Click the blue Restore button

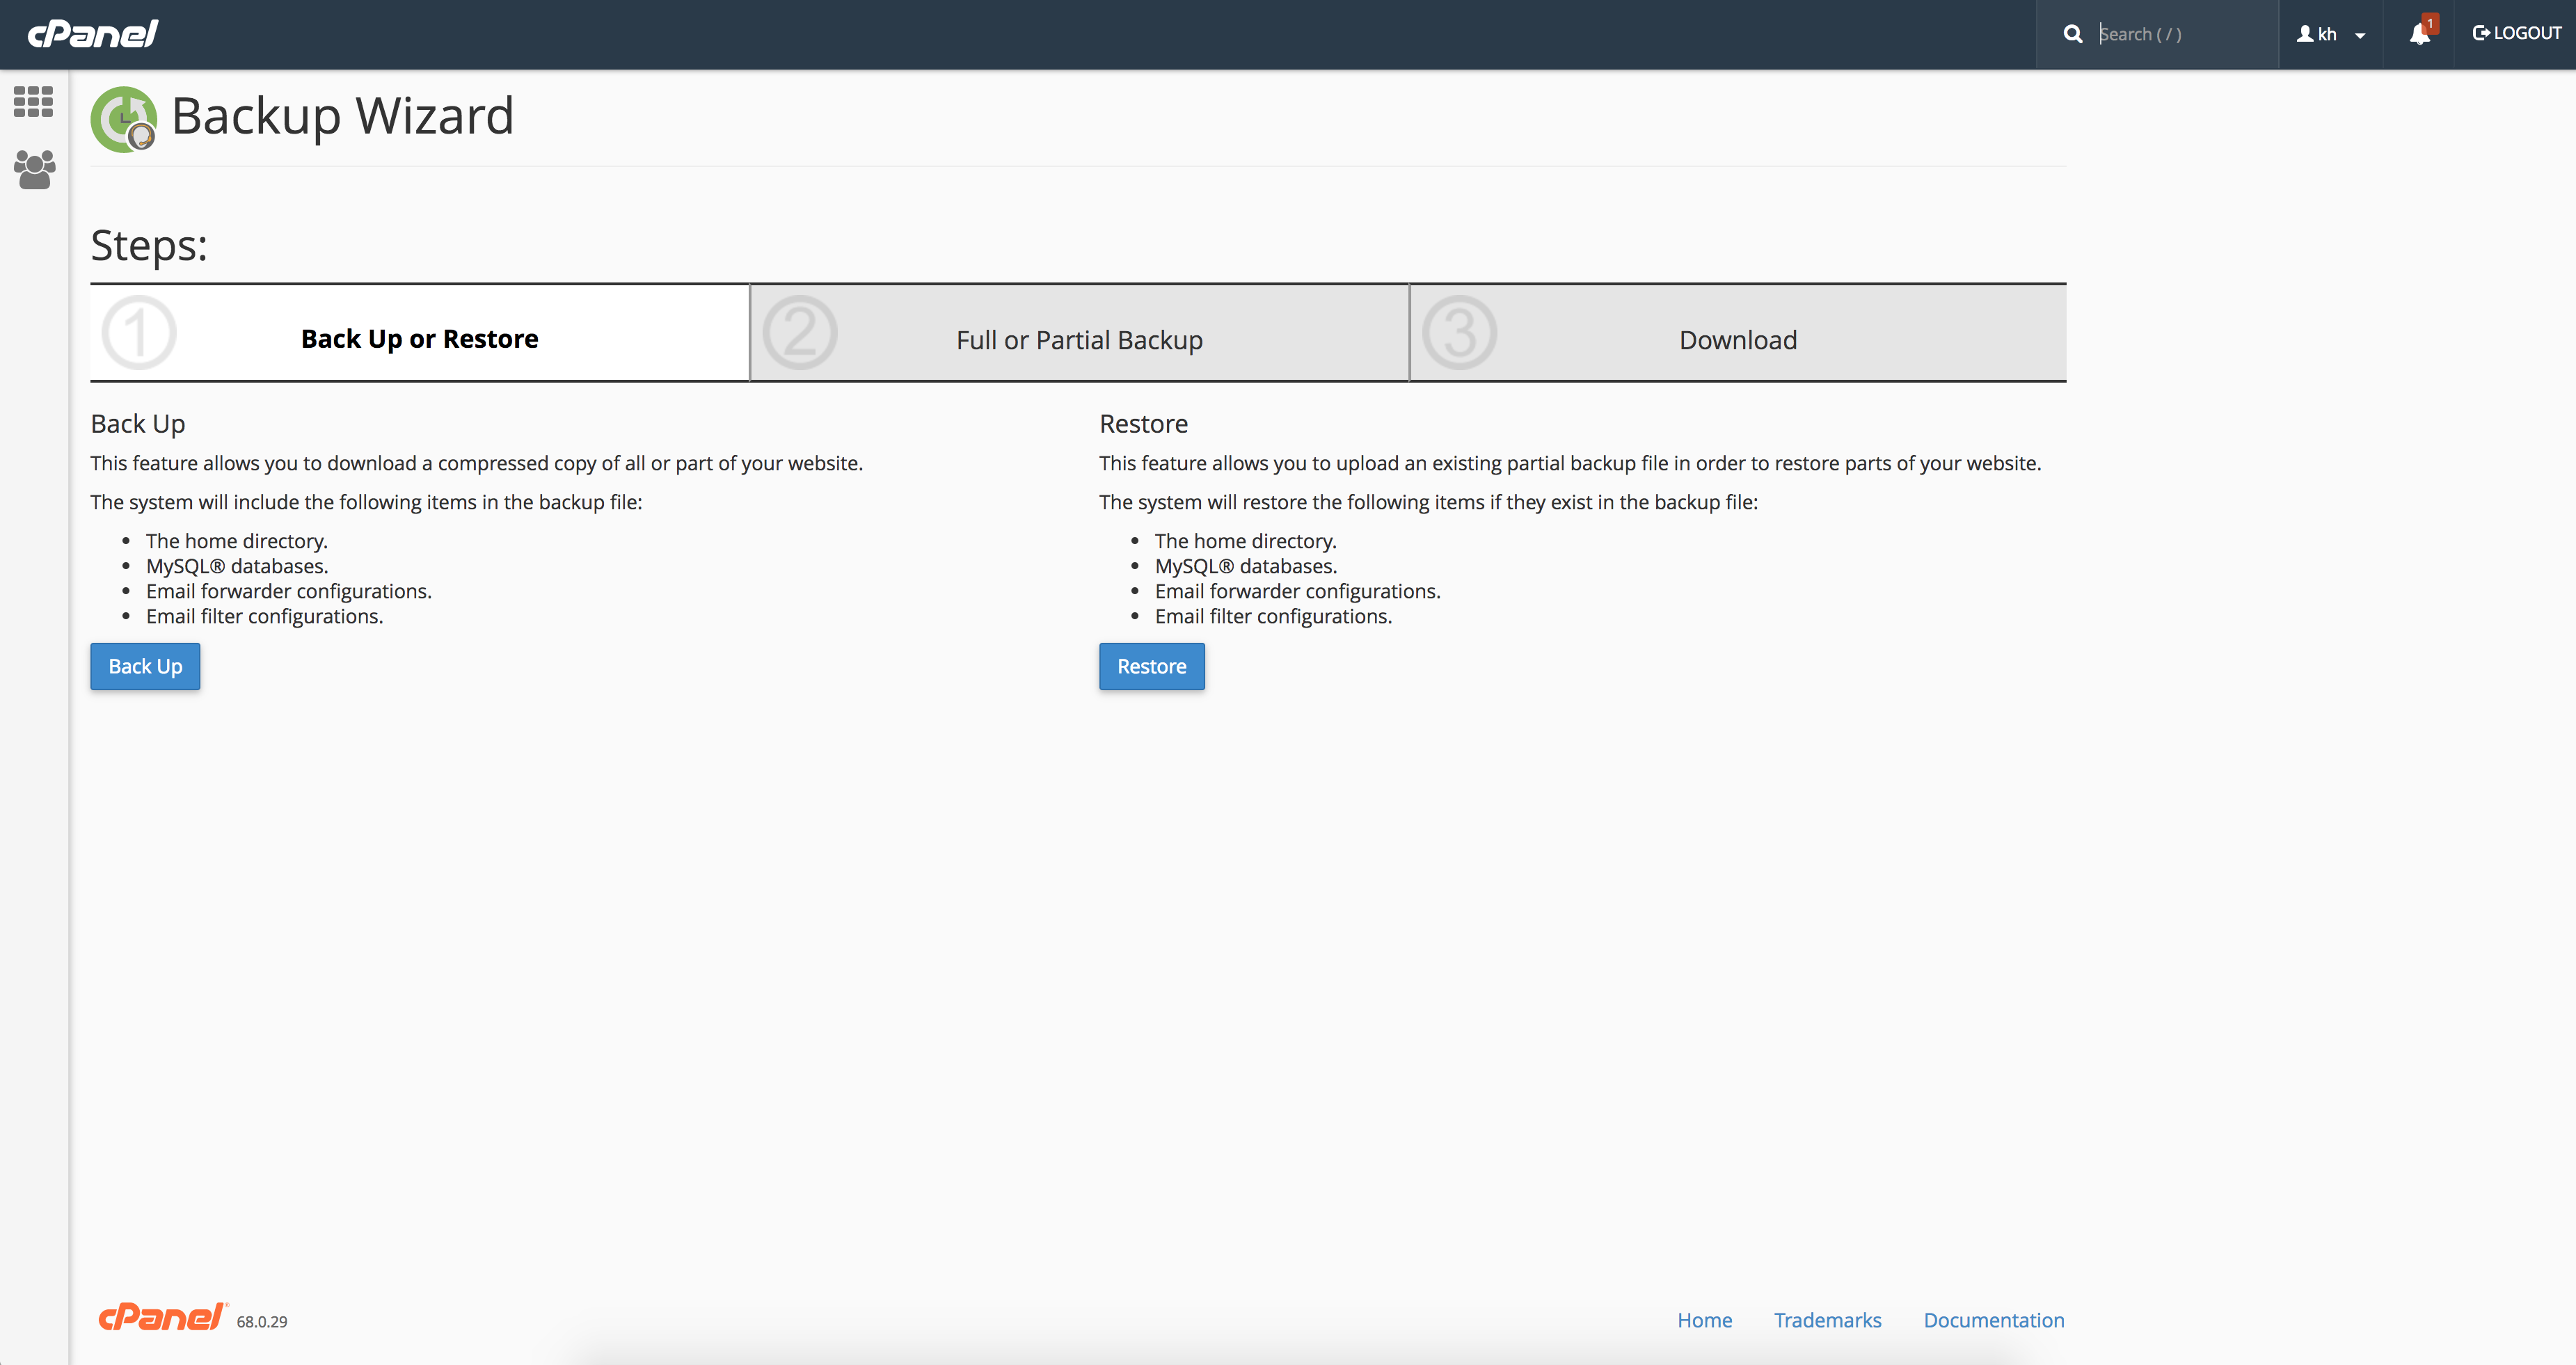(1152, 666)
